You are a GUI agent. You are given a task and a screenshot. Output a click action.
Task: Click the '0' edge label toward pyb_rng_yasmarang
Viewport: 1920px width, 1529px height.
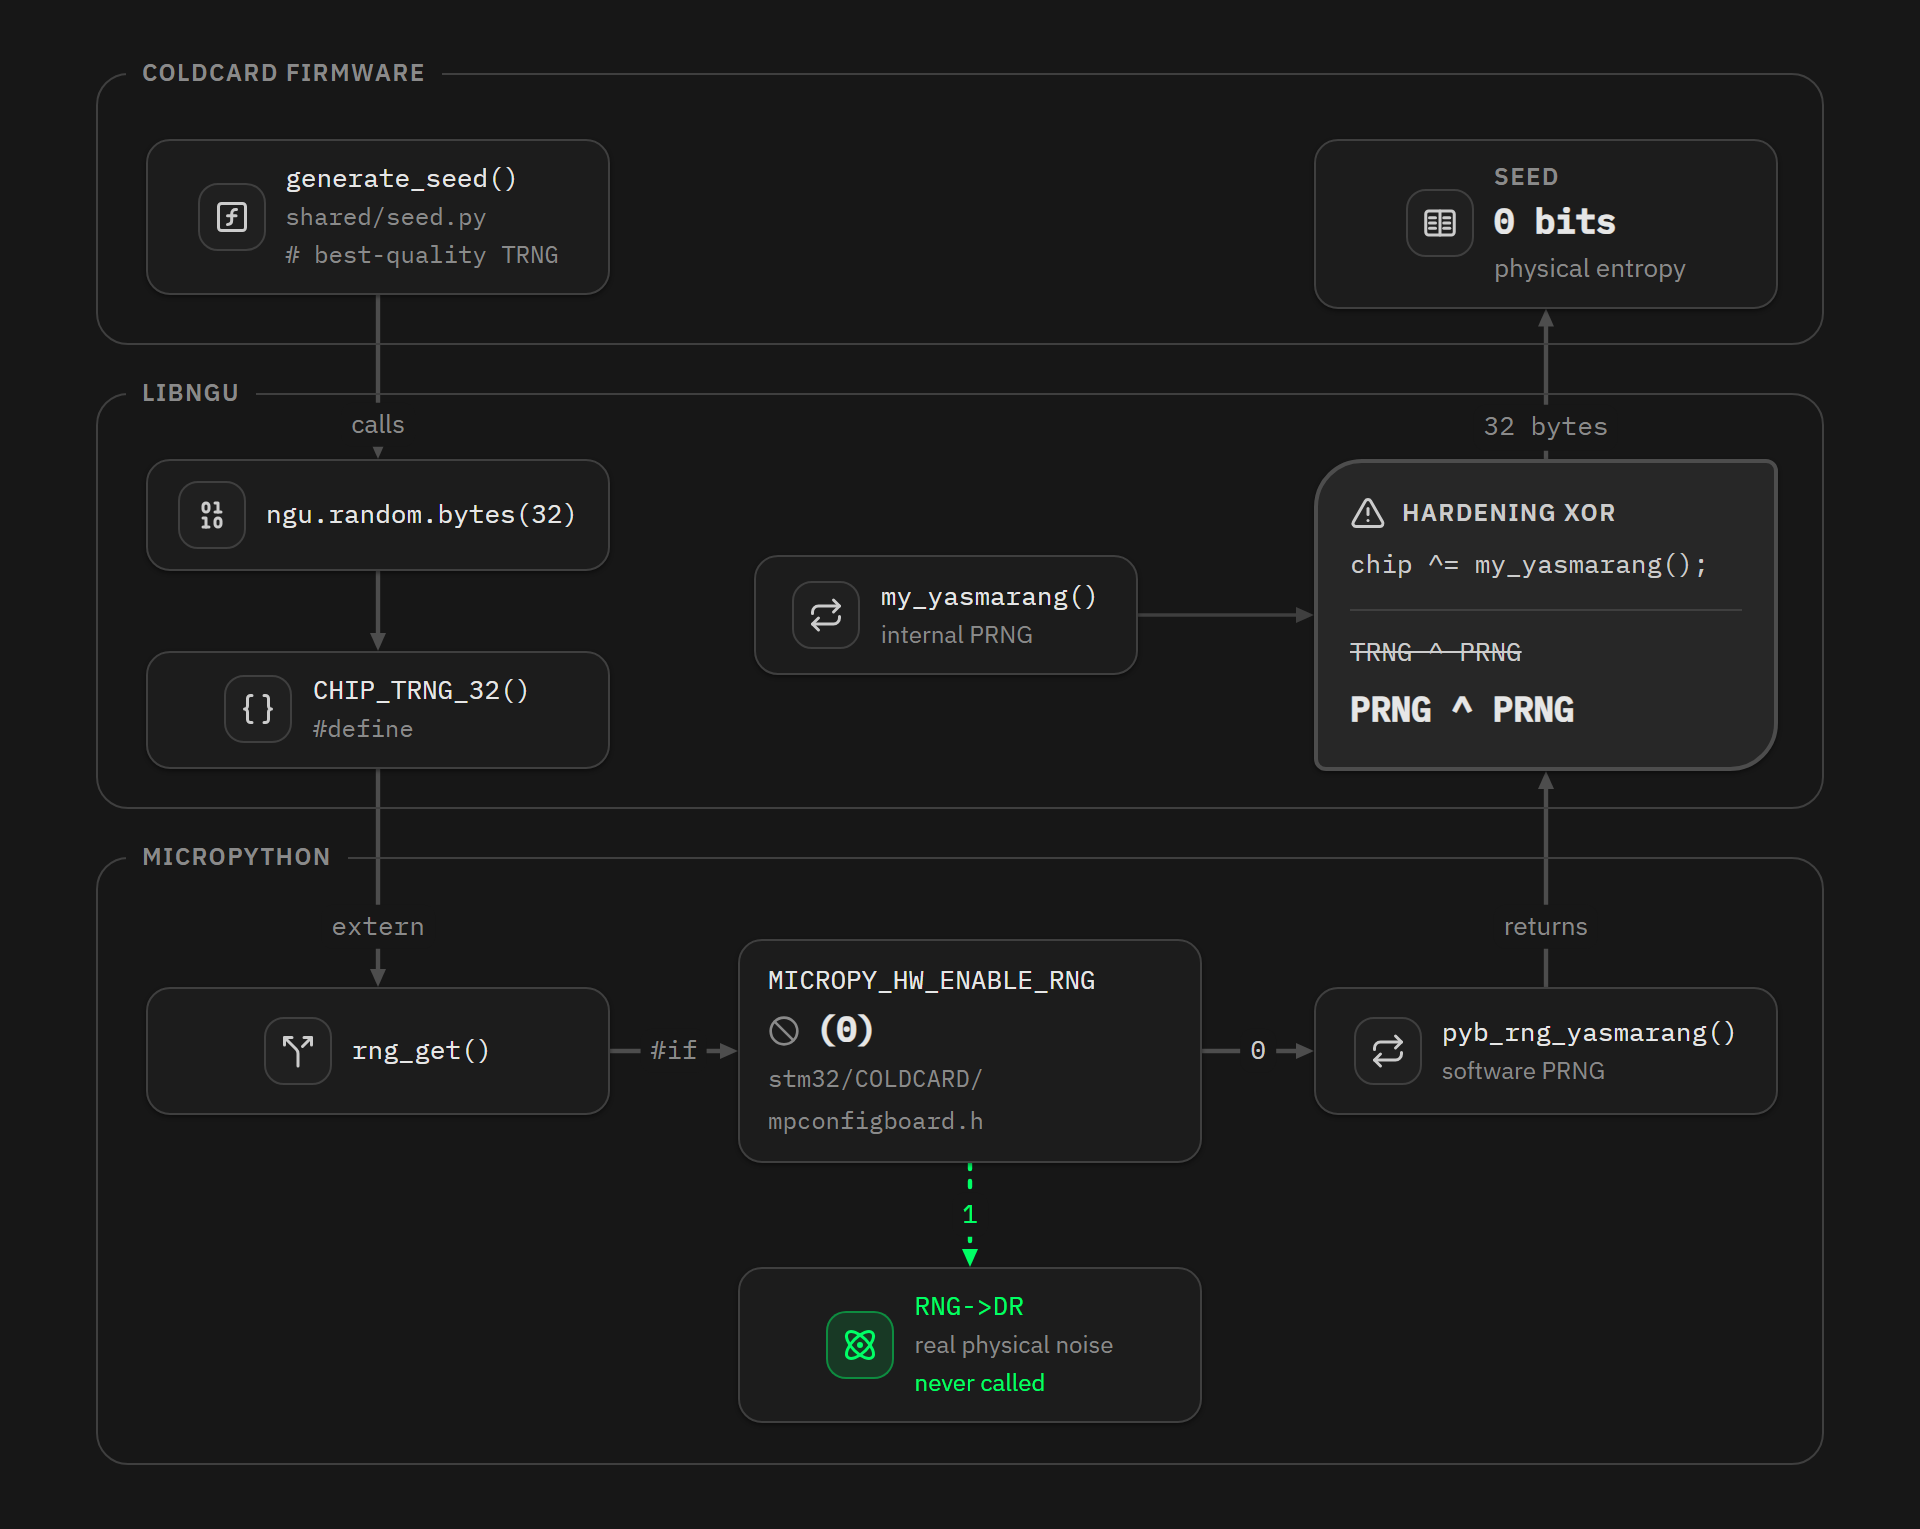(x=1258, y=1051)
